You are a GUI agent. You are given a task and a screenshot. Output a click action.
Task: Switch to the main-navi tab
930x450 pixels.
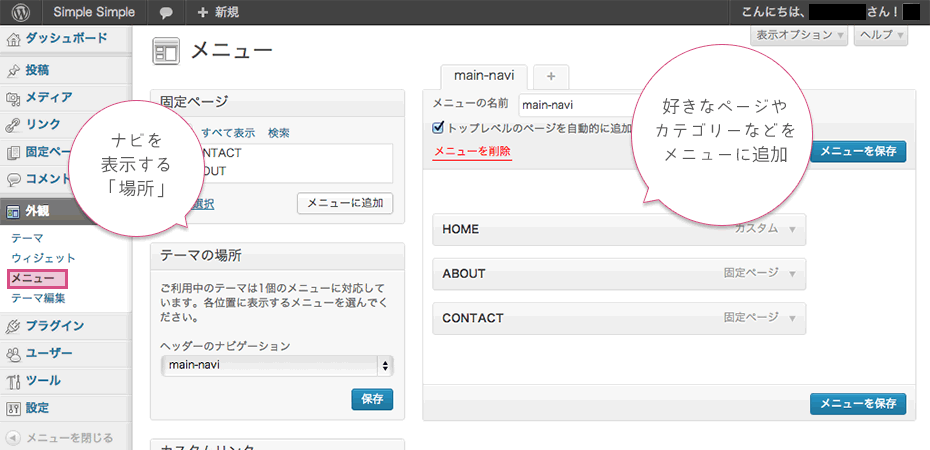(484, 75)
